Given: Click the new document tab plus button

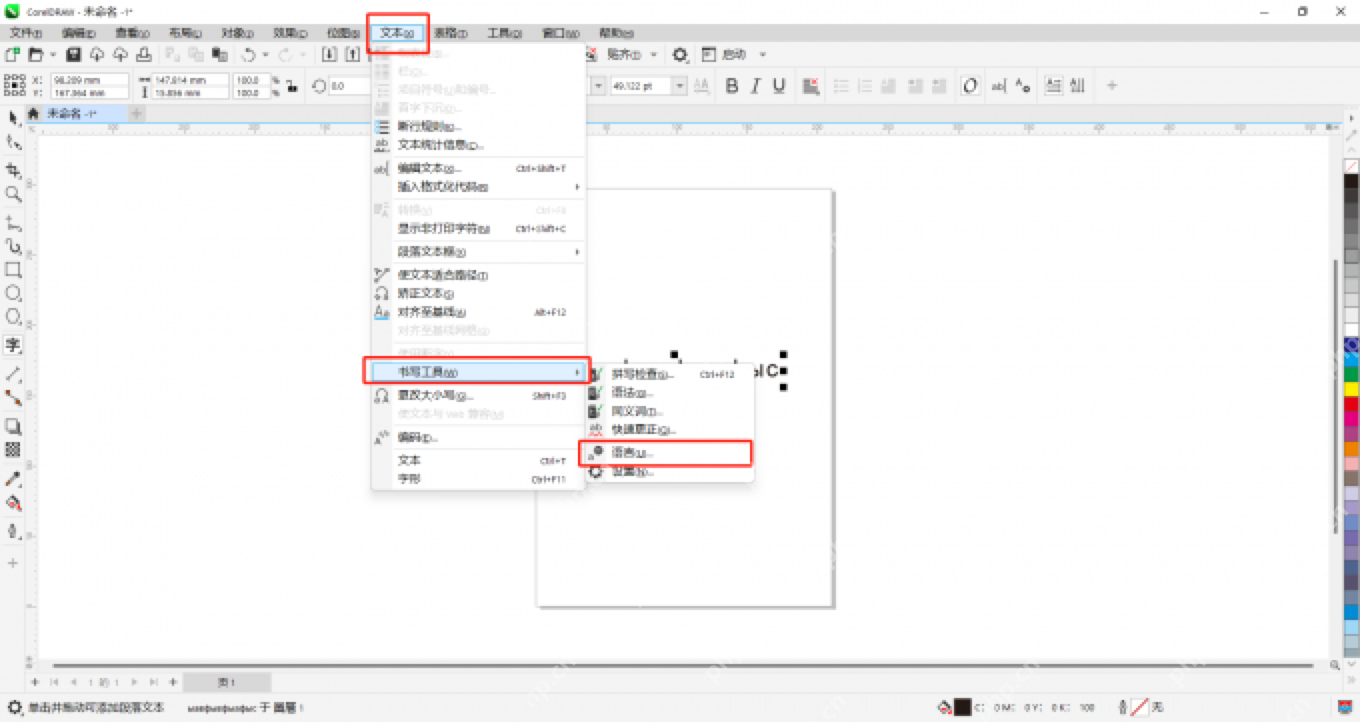Looking at the screenshot, I should [136, 113].
